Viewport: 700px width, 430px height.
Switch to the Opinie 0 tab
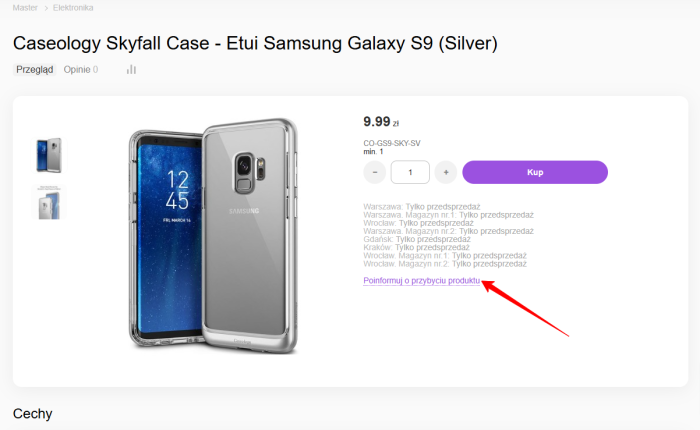click(x=81, y=70)
